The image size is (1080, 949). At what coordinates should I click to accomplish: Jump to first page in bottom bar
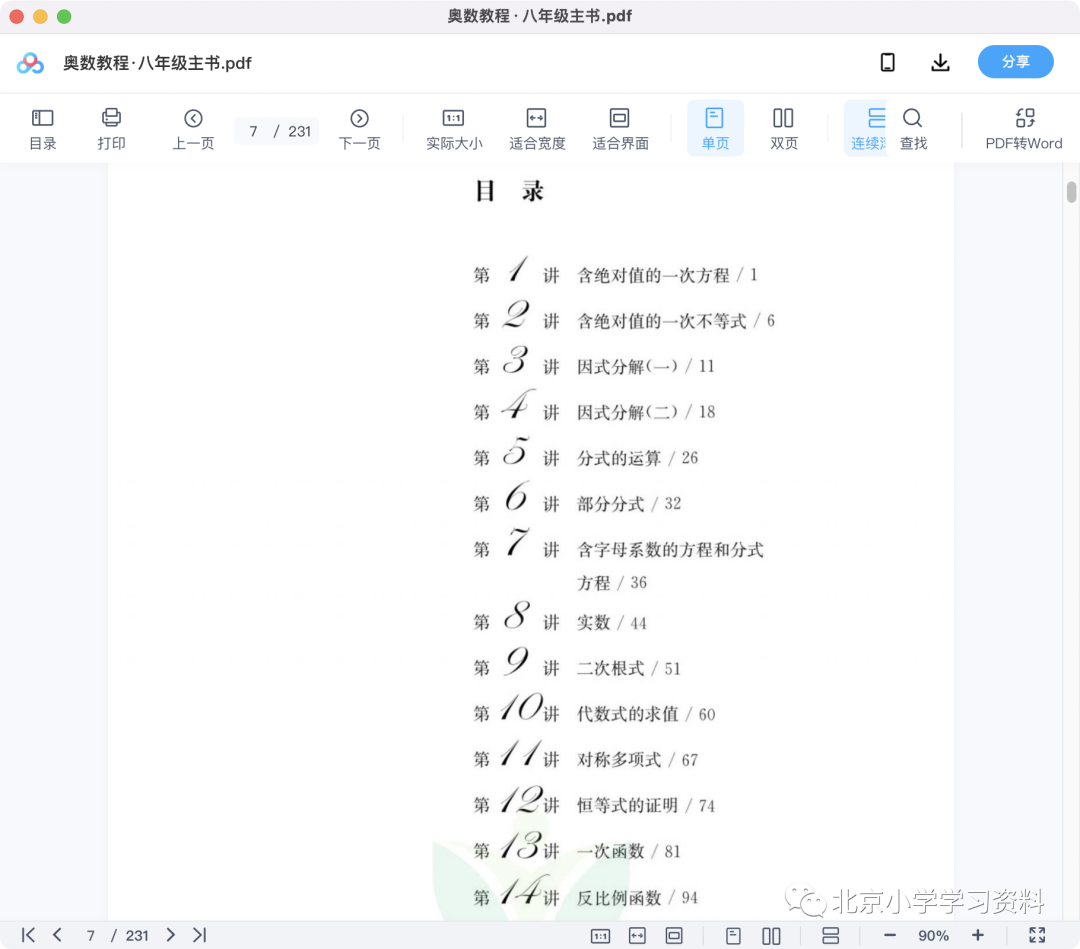coord(28,935)
